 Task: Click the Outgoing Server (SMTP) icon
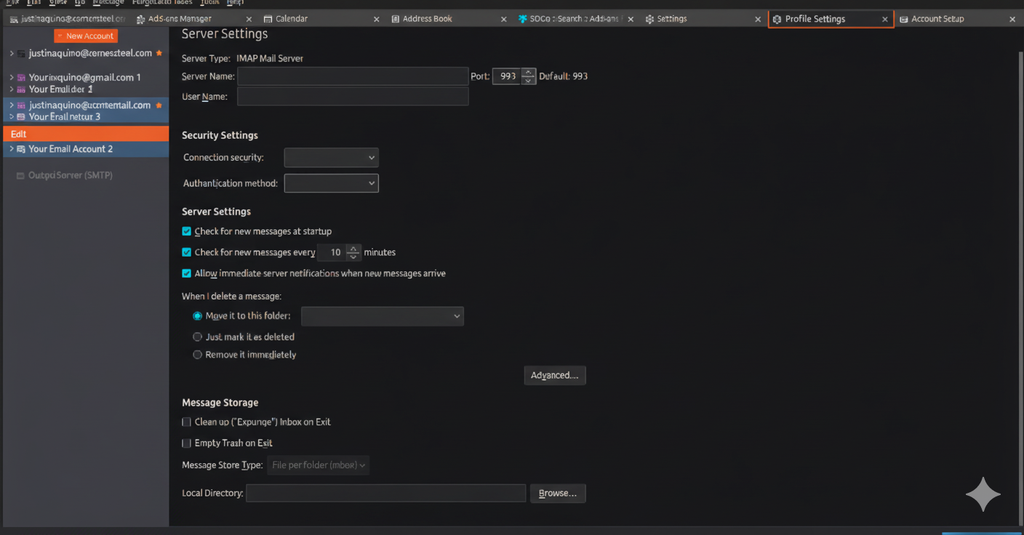20,175
